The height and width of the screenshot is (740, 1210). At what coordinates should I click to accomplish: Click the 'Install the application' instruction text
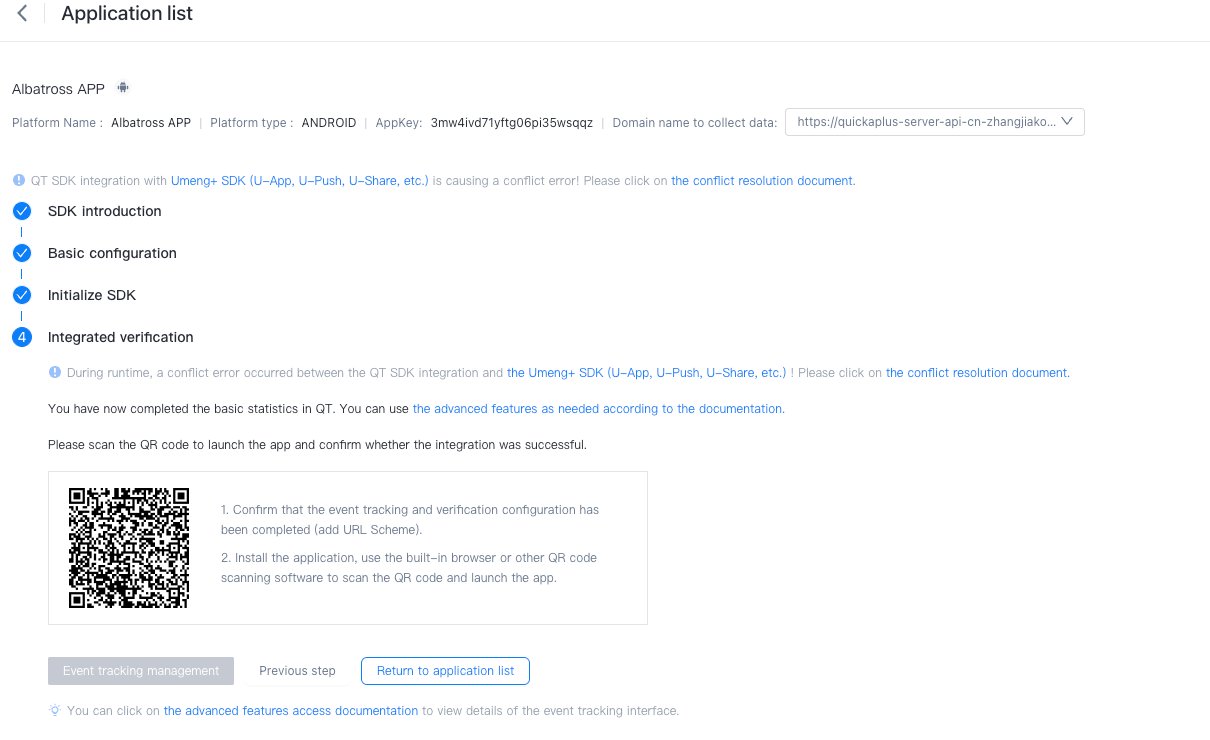pyautogui.click(x=409, y=568)
